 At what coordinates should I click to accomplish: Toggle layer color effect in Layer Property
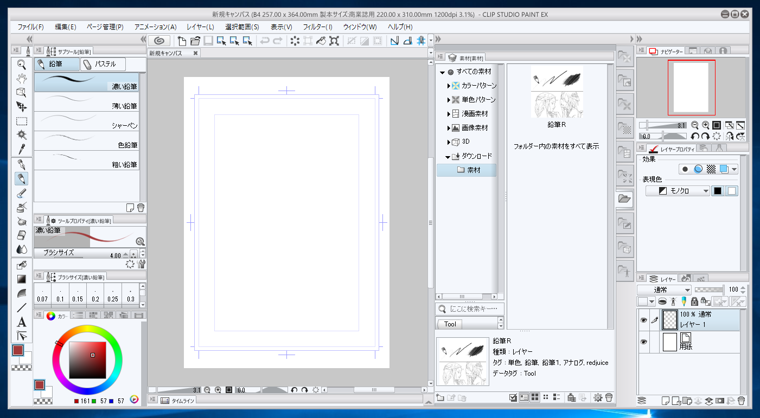click(724, 169)
